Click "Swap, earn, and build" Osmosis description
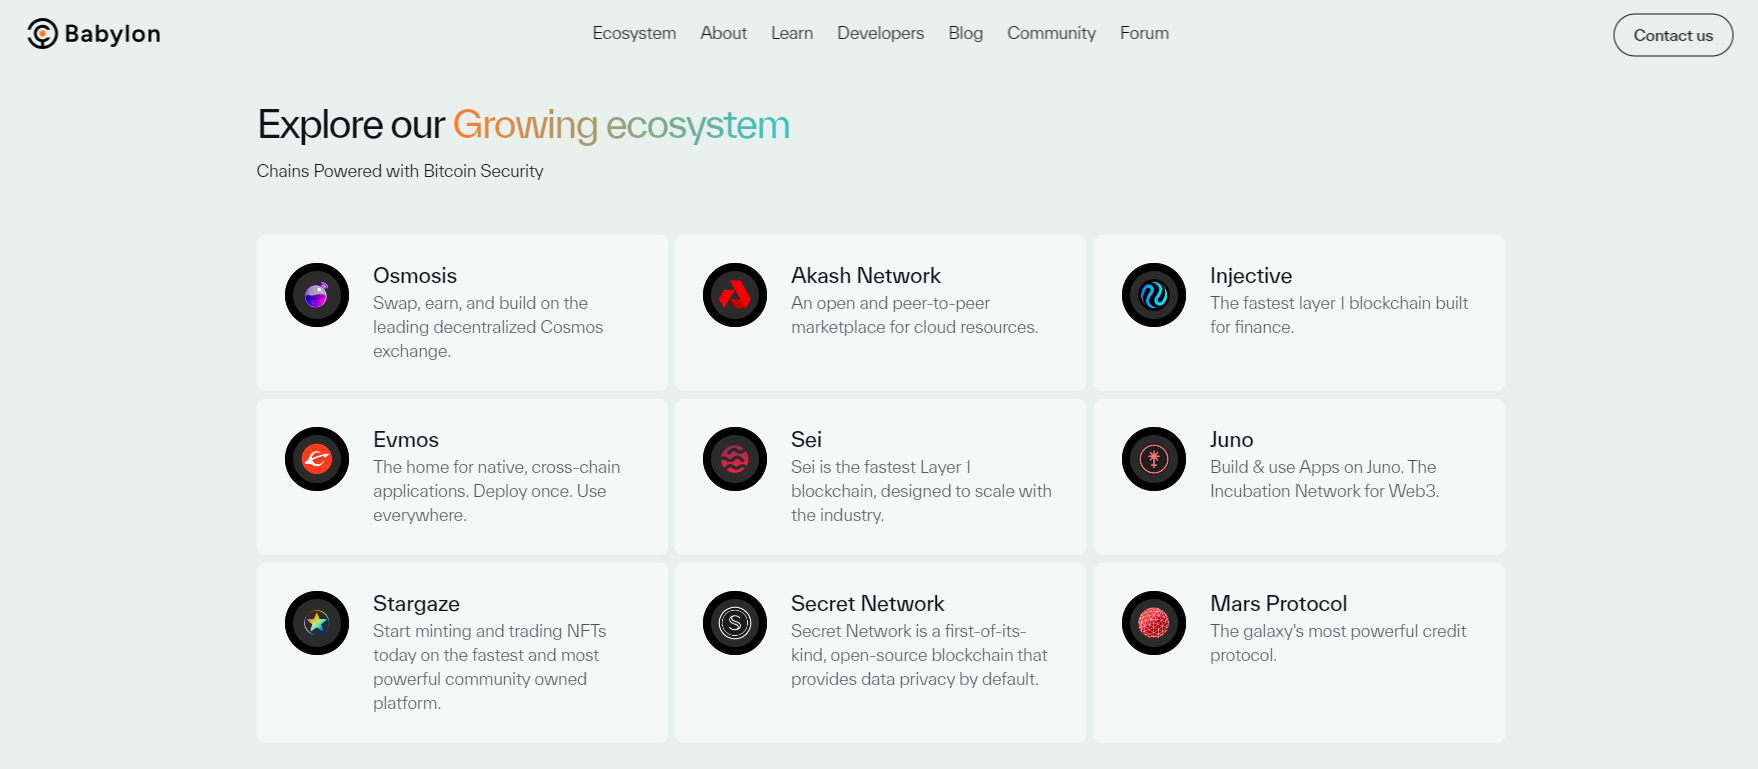Viewport: 1758px width, 769px height. 488,327
